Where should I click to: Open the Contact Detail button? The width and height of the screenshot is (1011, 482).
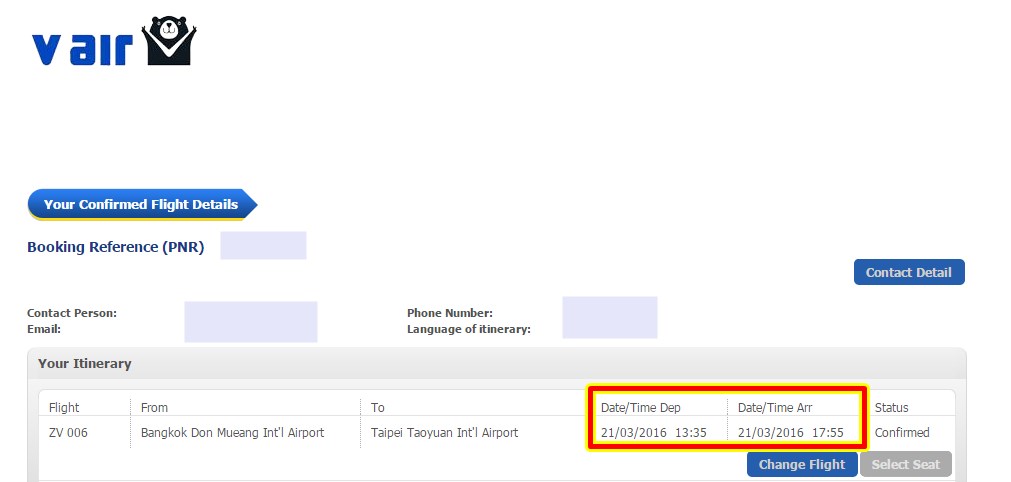(x=909, y=272)
